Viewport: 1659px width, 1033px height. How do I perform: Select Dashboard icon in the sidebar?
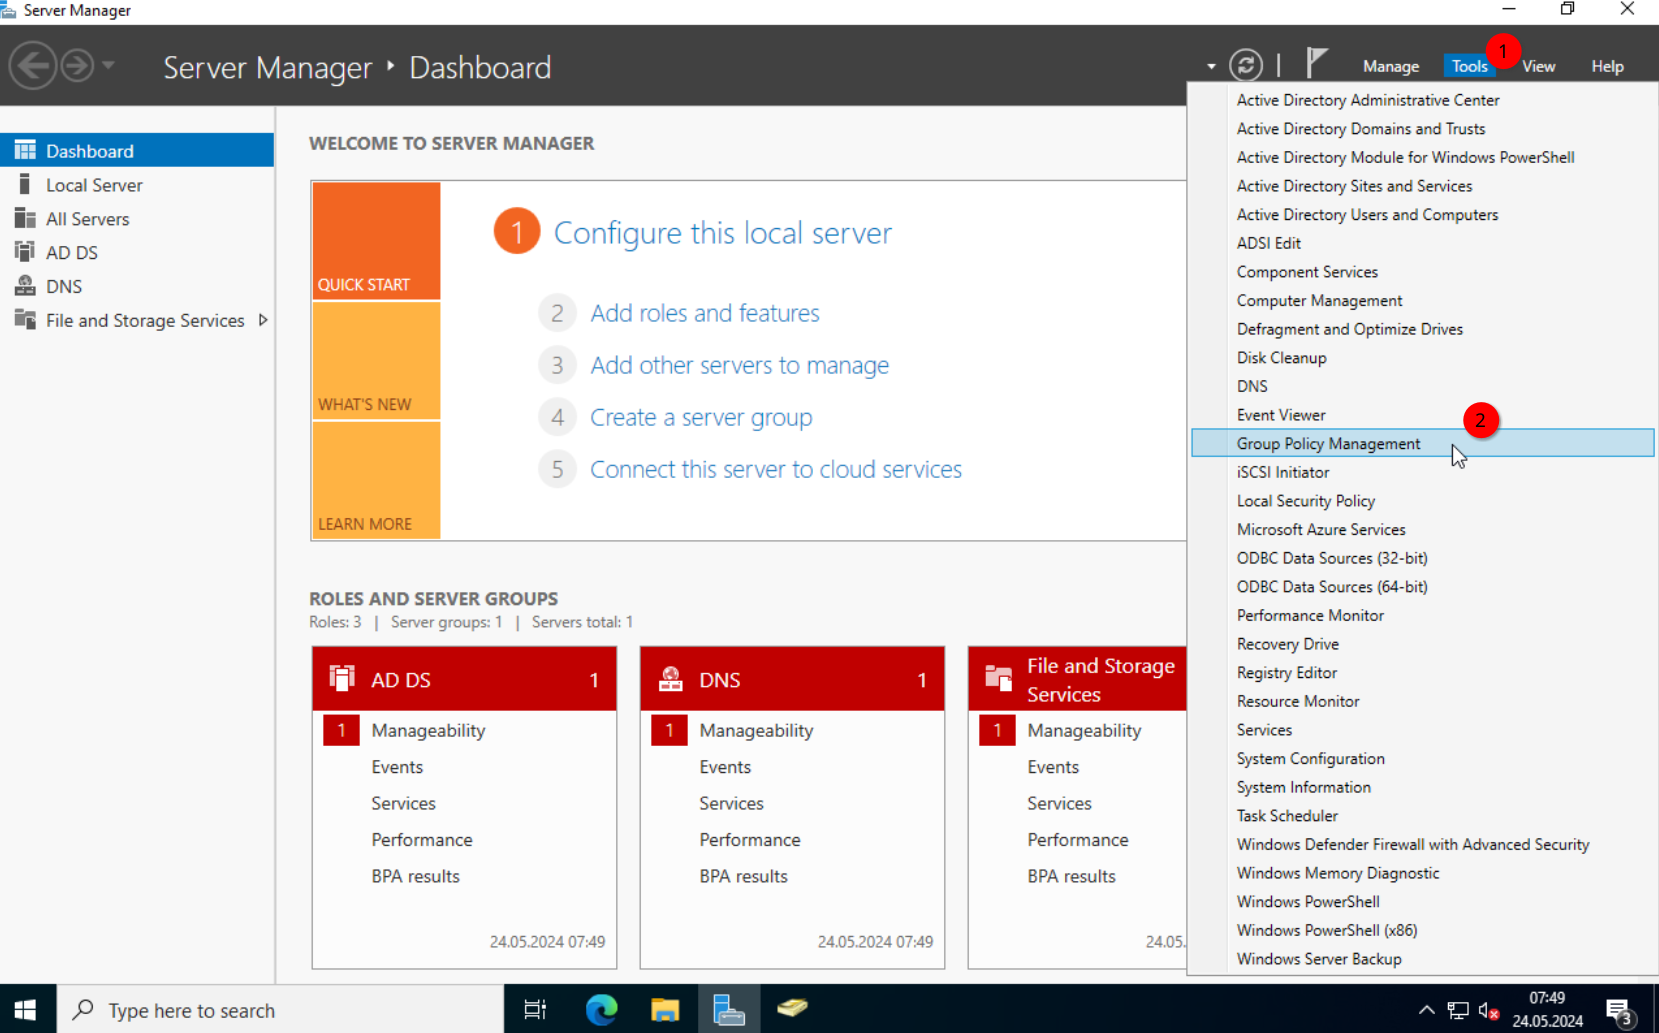click(x=25, y=150)
